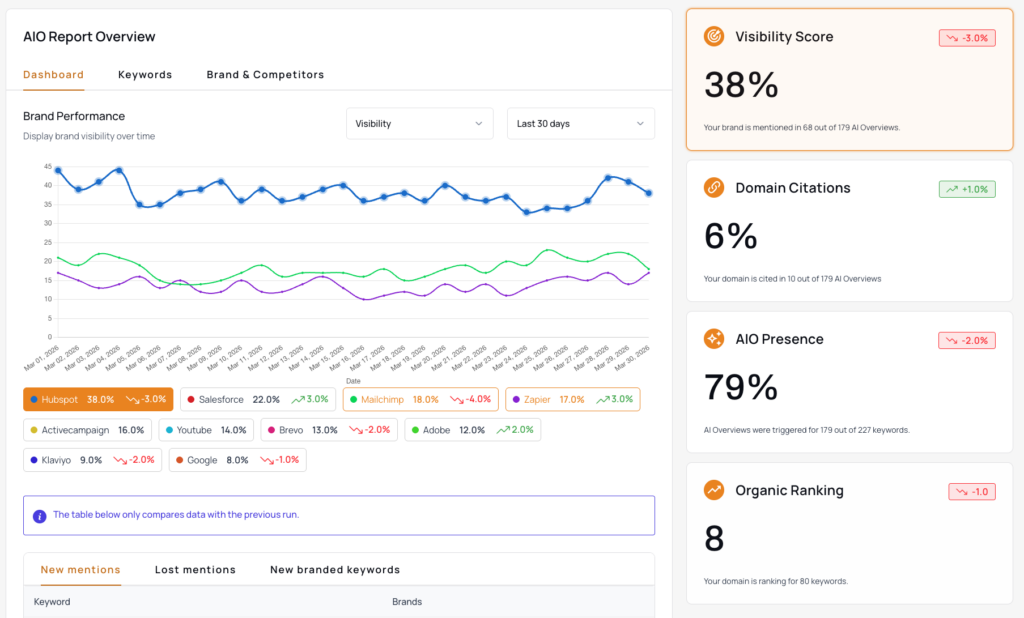Toggle the Mailchimp brand series on chart
The image size is (1024, 618).
pos(419,399)
